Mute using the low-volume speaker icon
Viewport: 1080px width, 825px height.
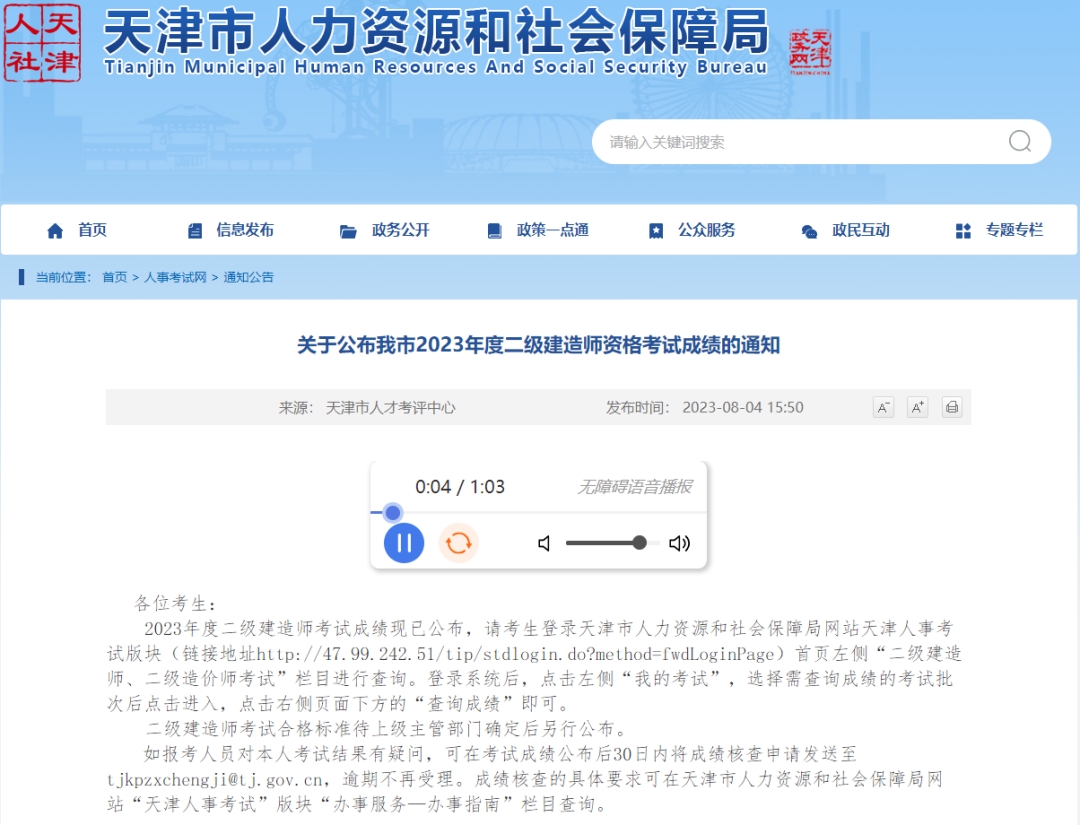tap(544, 543)
